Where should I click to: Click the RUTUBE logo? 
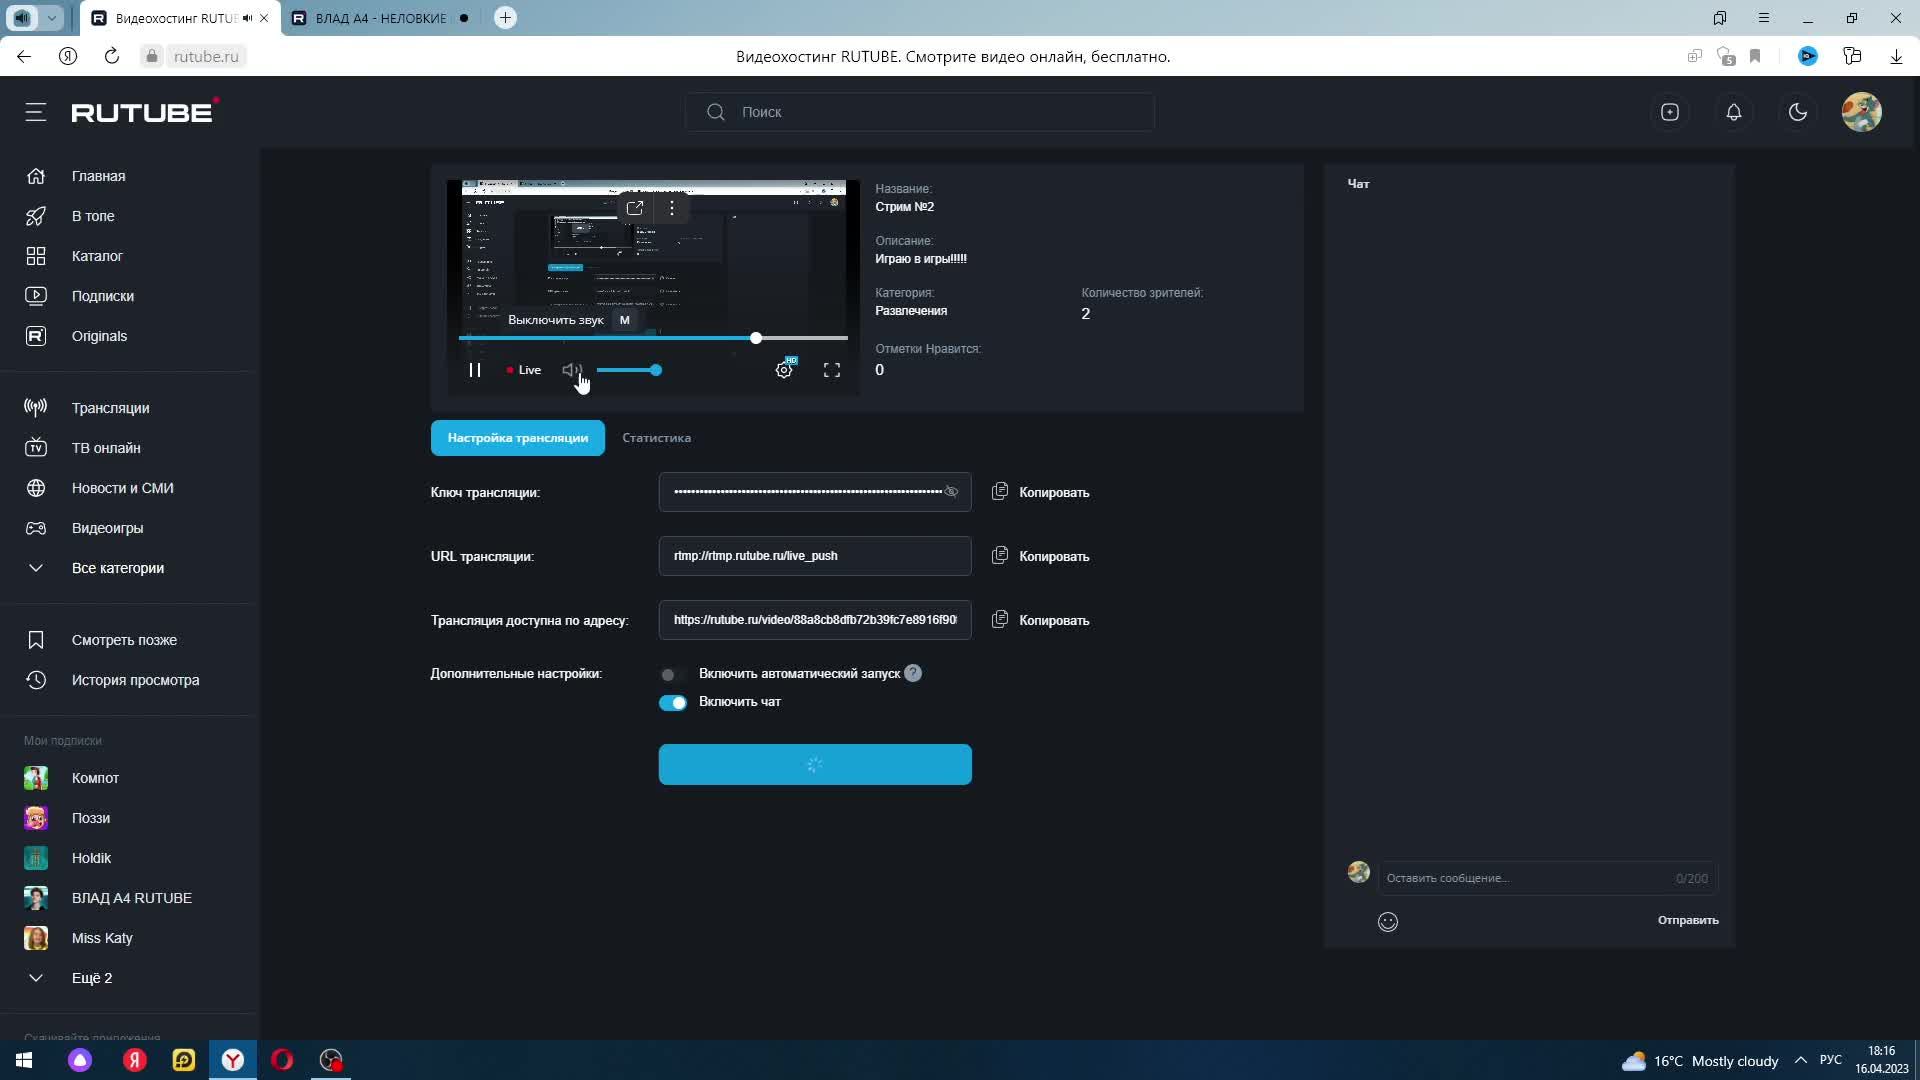coord(144,111)
